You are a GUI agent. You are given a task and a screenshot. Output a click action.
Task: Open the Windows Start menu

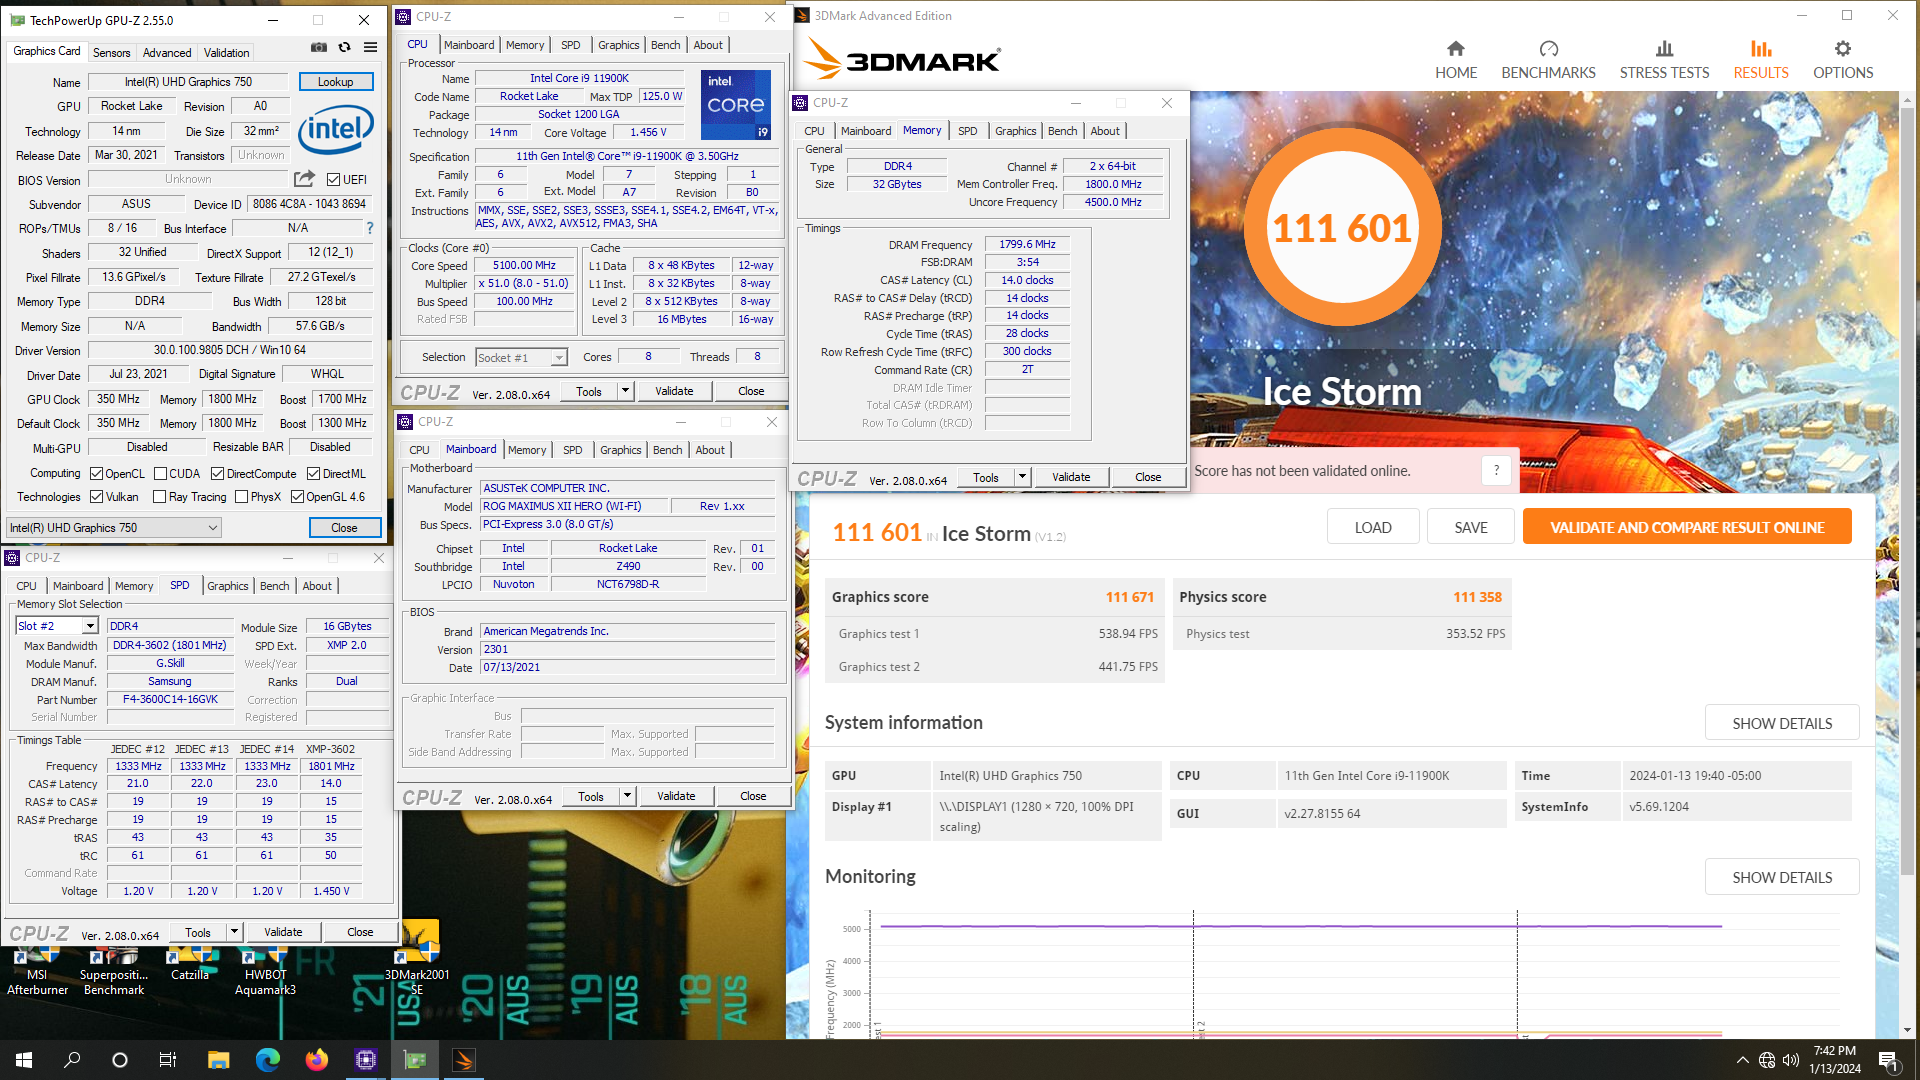tap(24, 1060)
